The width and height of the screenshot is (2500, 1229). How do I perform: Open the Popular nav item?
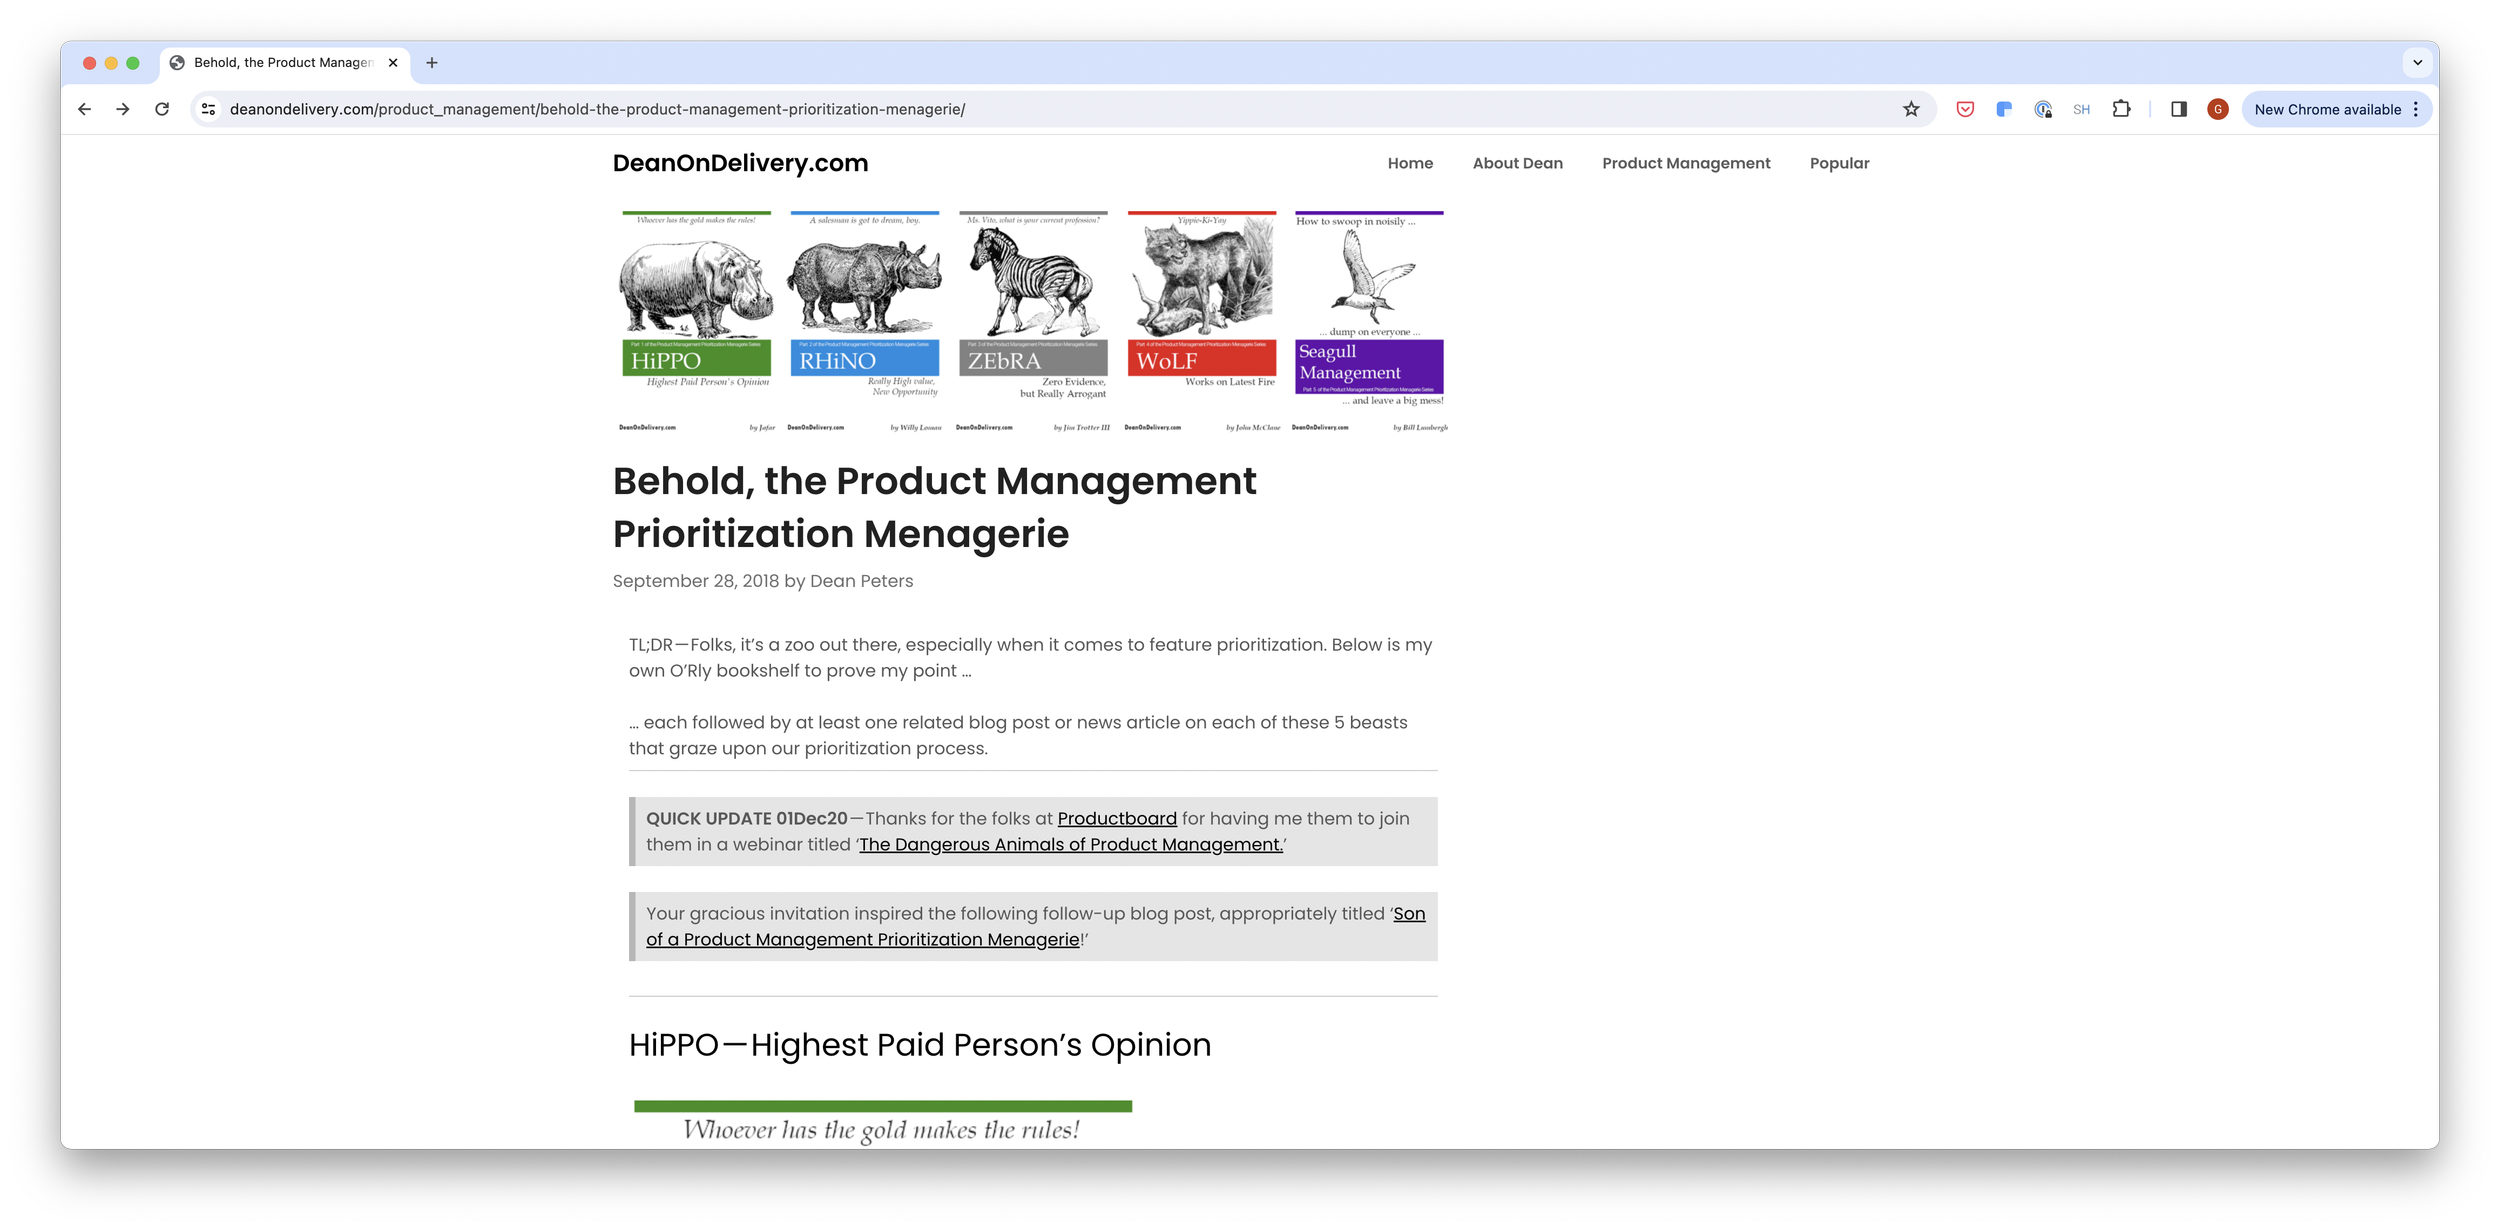(x=1839, y=163)
